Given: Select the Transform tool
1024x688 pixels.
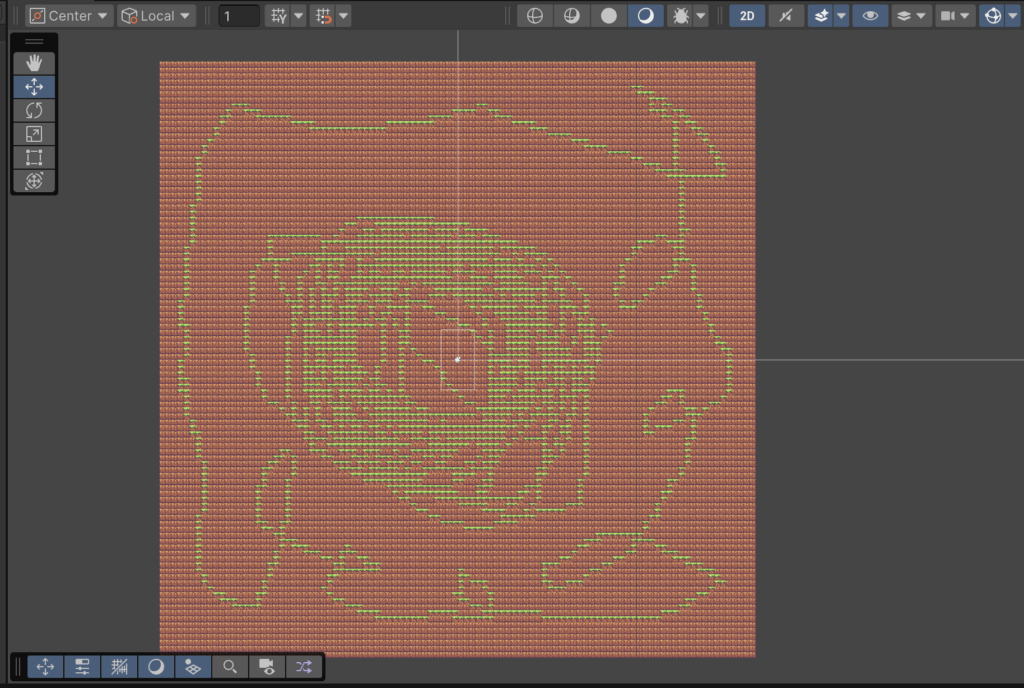Looking at the screenshot, I should (34, 181).
